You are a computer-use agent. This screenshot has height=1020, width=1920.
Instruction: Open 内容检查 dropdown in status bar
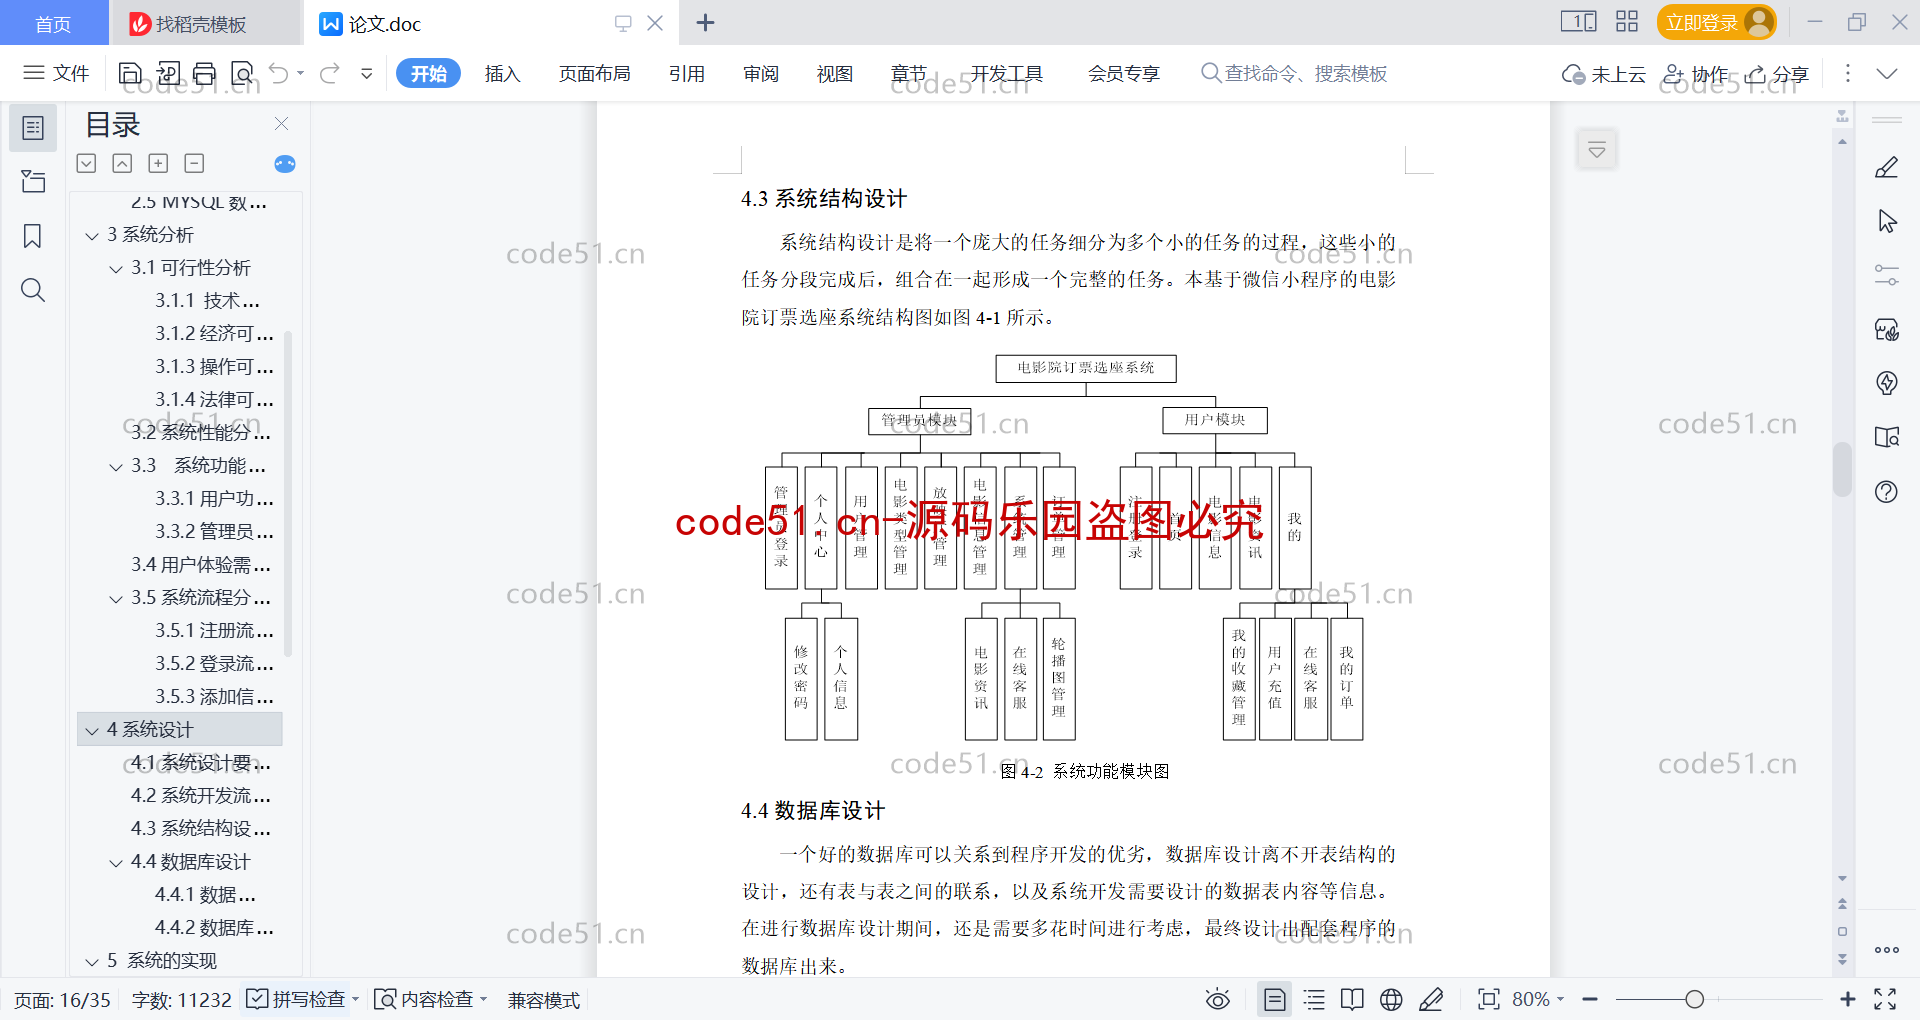point(430,999)
